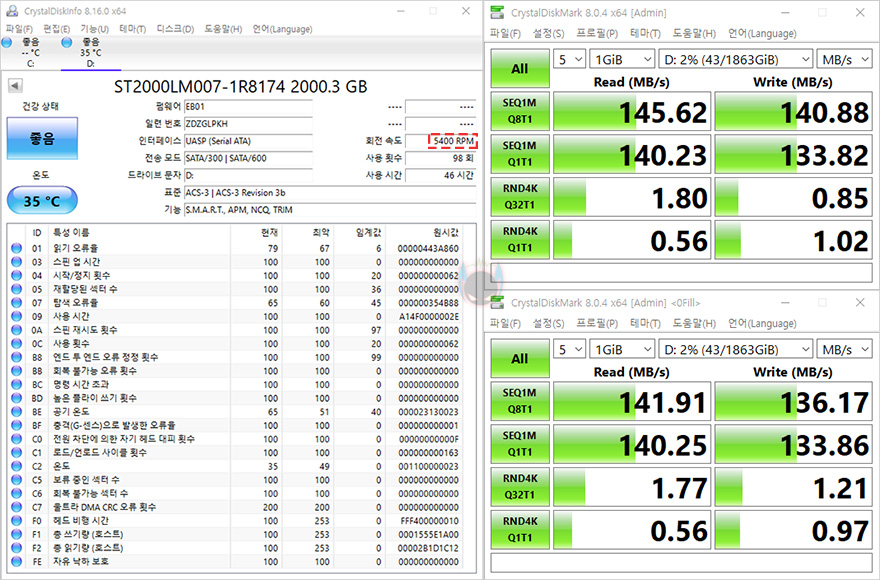Open 프로필(P) menu in upper CrystalDiskMark
The image size is (880, 580).
coord(597,34)
